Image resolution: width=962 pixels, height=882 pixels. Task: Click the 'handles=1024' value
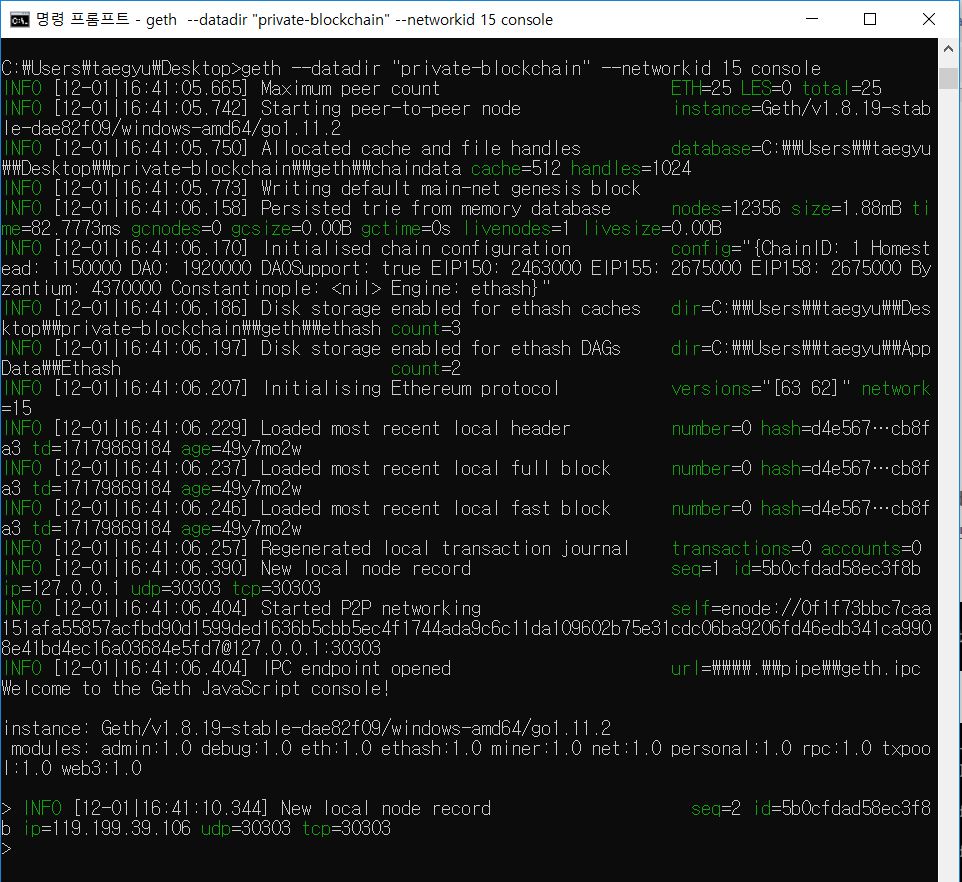click(631, 169)
